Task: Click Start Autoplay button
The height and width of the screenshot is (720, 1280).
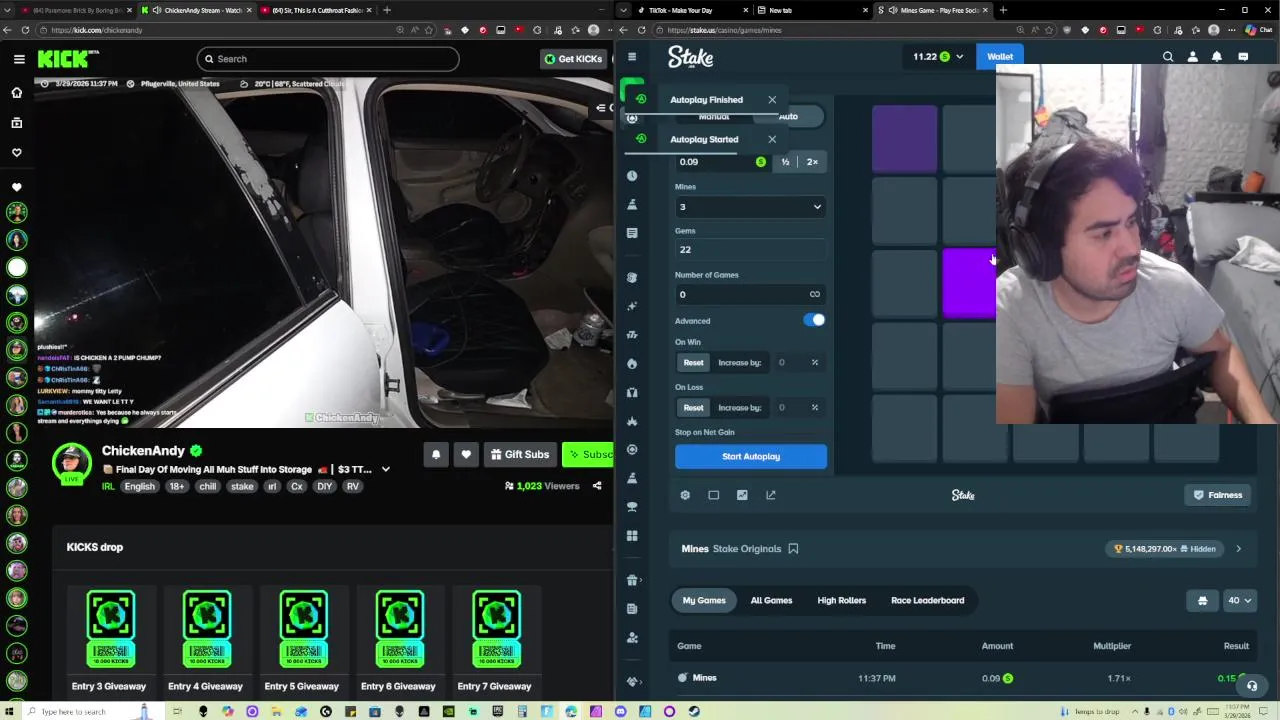Action: click(x=751, y=457)
